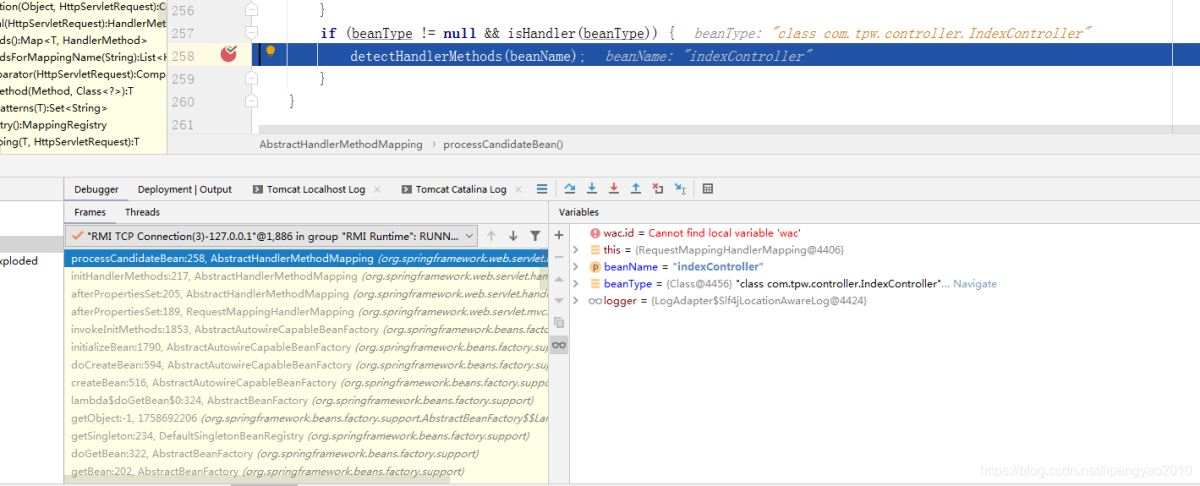1200x486 pixels.
Task: Click the Run to Cursor icon
Action: [680, 189]
